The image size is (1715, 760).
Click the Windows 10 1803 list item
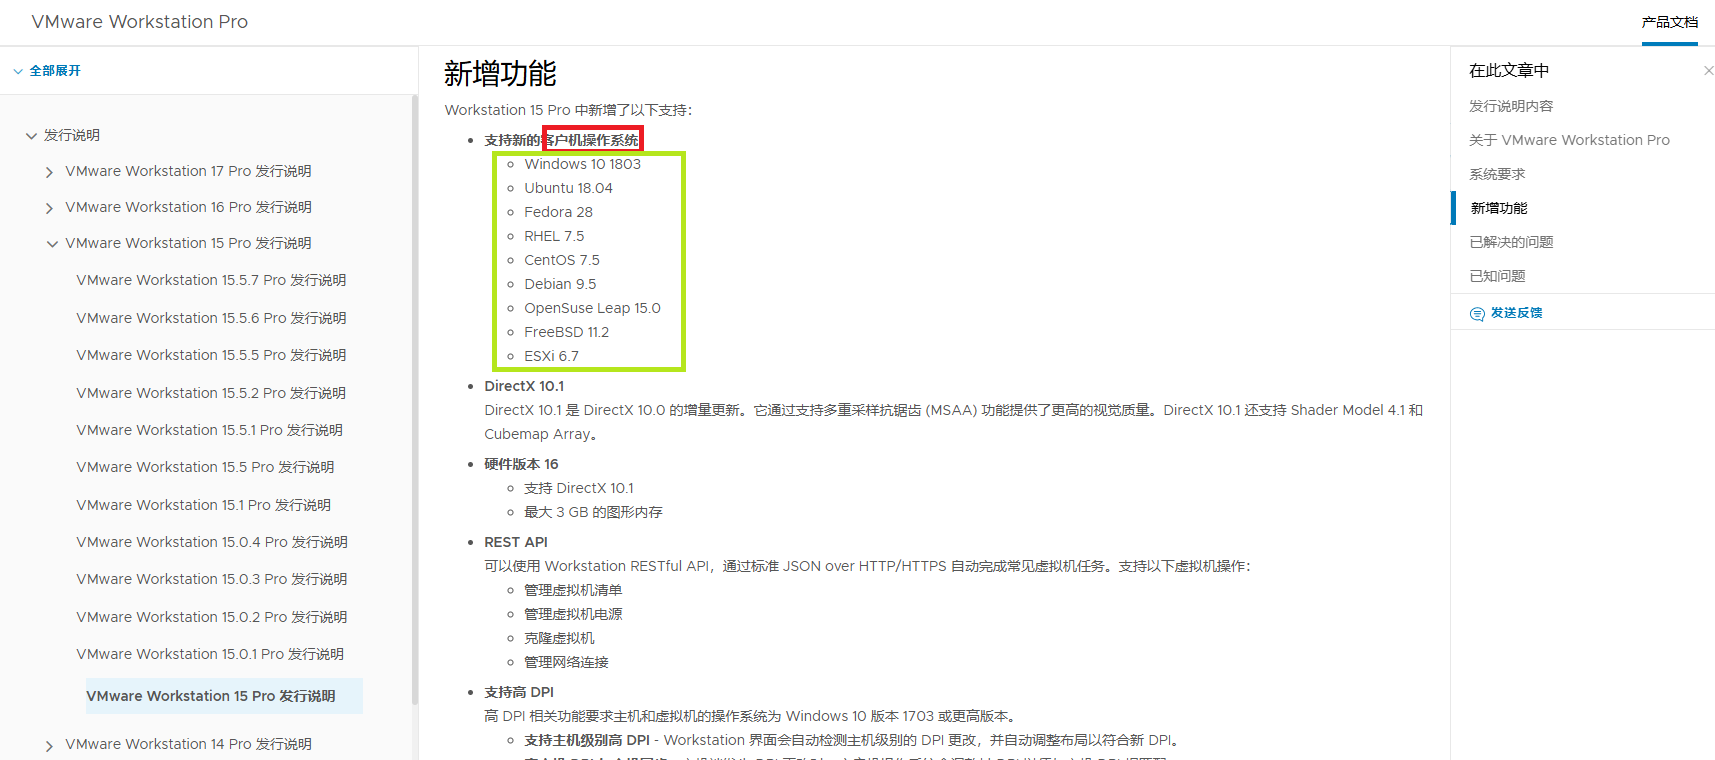point(582,164)
